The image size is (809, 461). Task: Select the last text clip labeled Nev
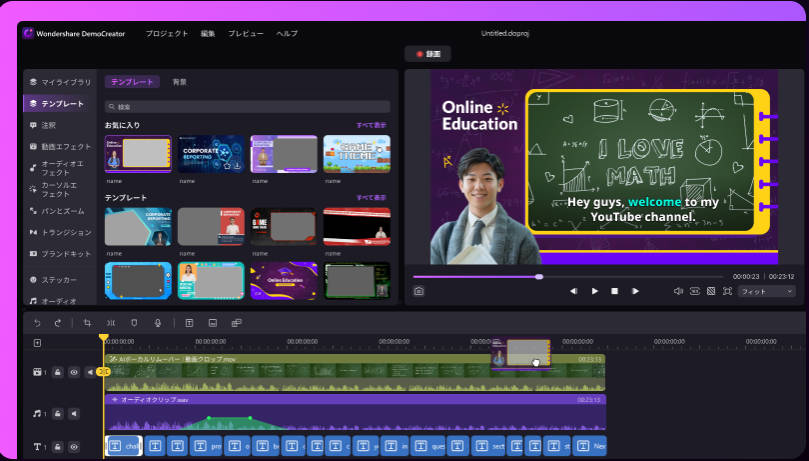589,446
